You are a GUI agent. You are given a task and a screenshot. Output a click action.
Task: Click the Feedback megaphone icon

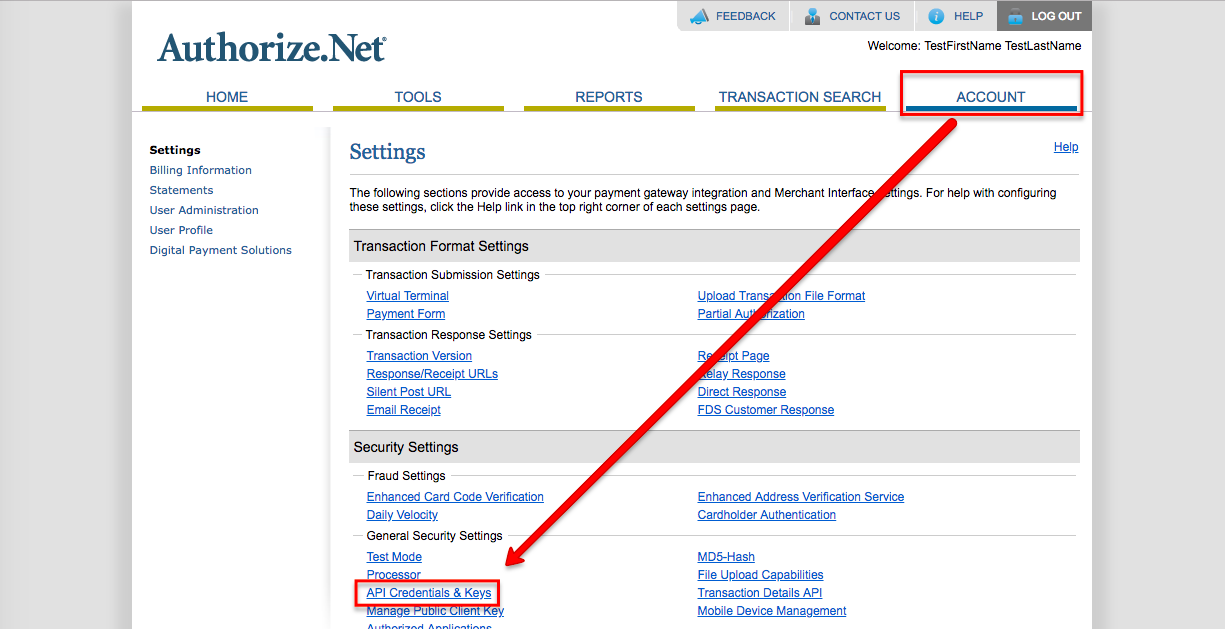point(698,16)
